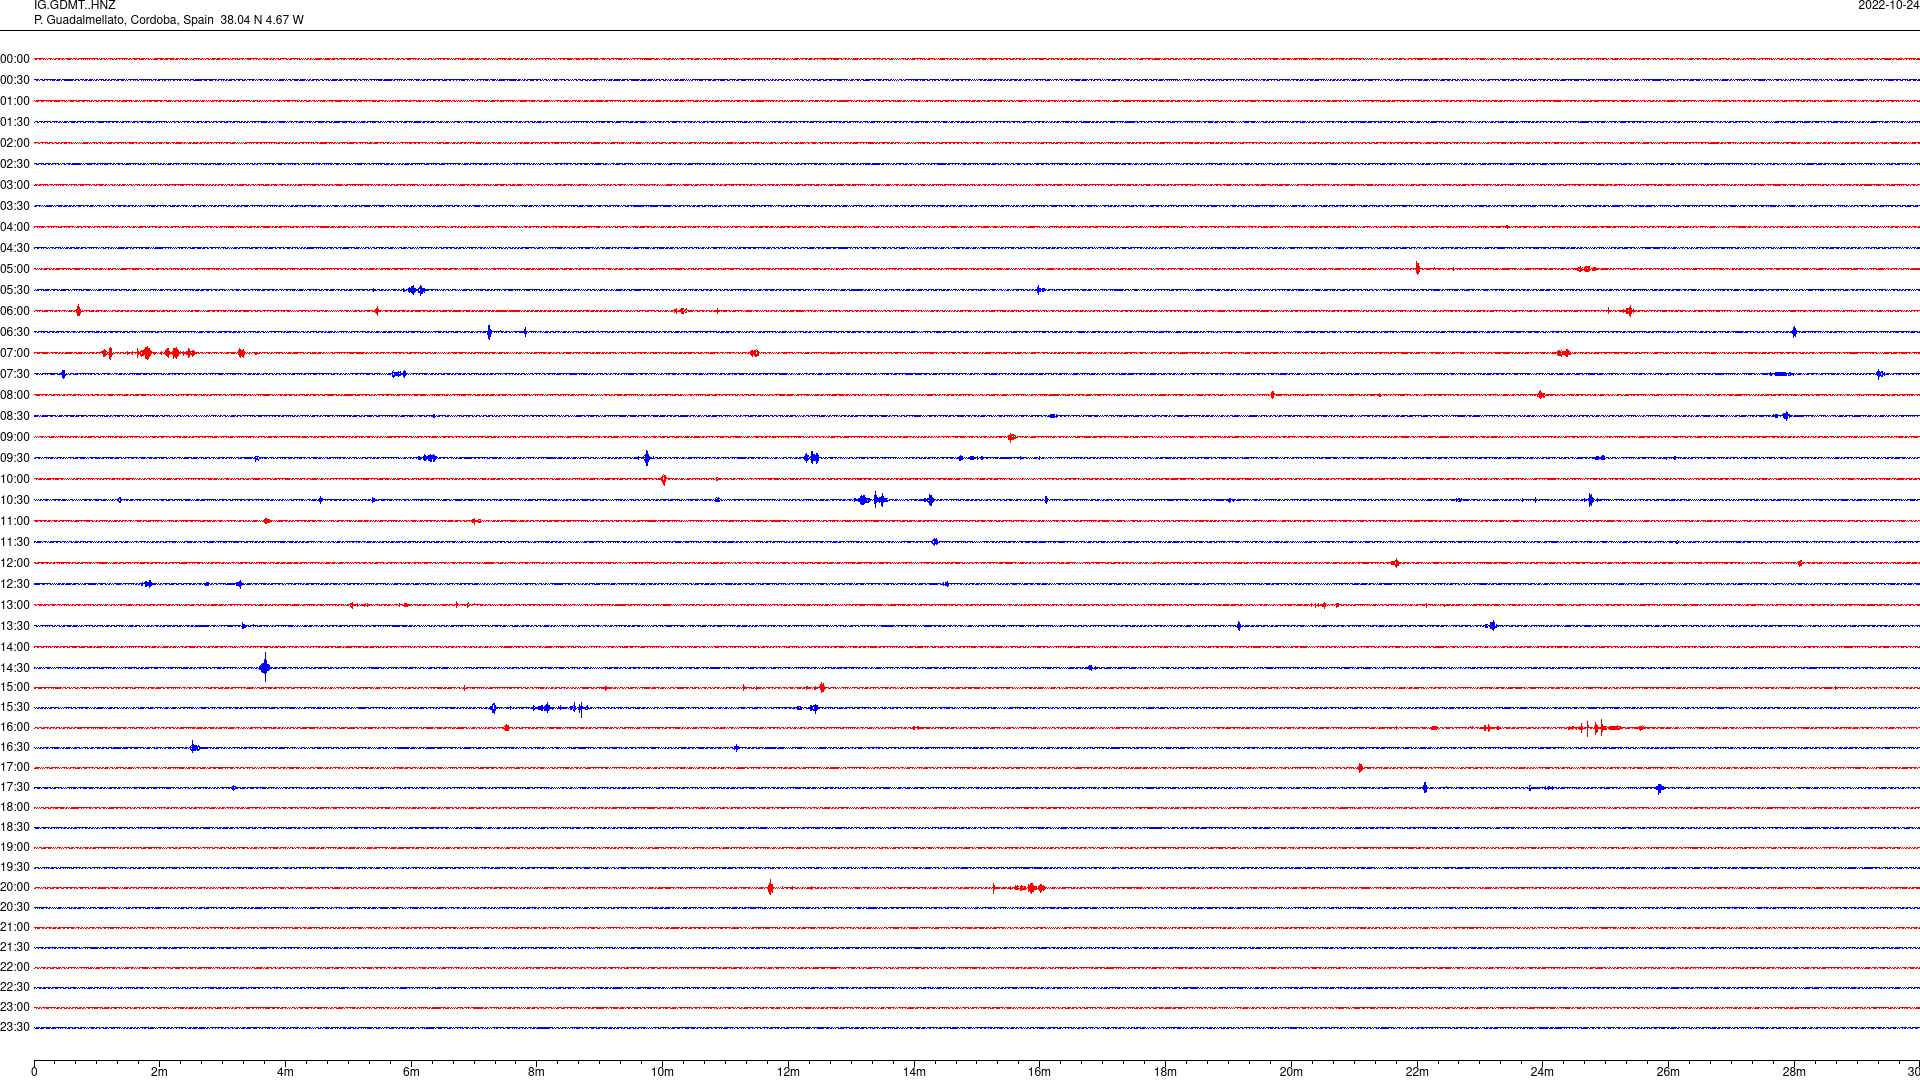This screenshot has height=1080, width=1920.
Task: Select the 01:00 trace time label
Action: point(15,101)
